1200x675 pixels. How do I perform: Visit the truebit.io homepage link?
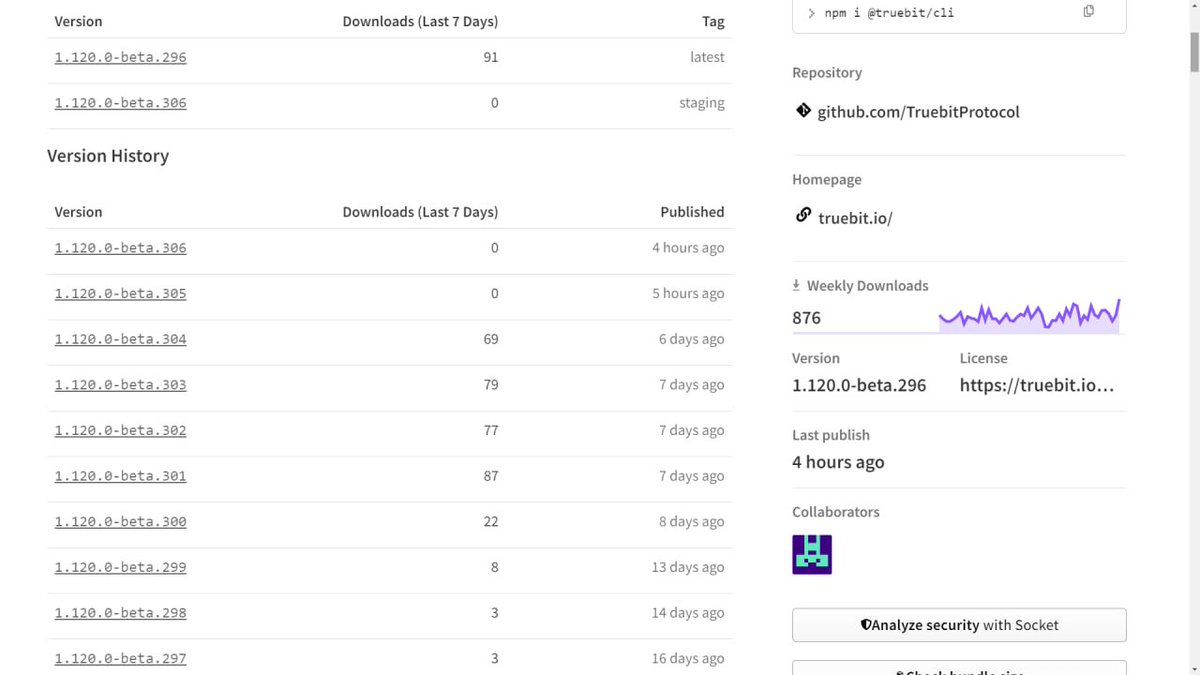(x=855, y=218)
